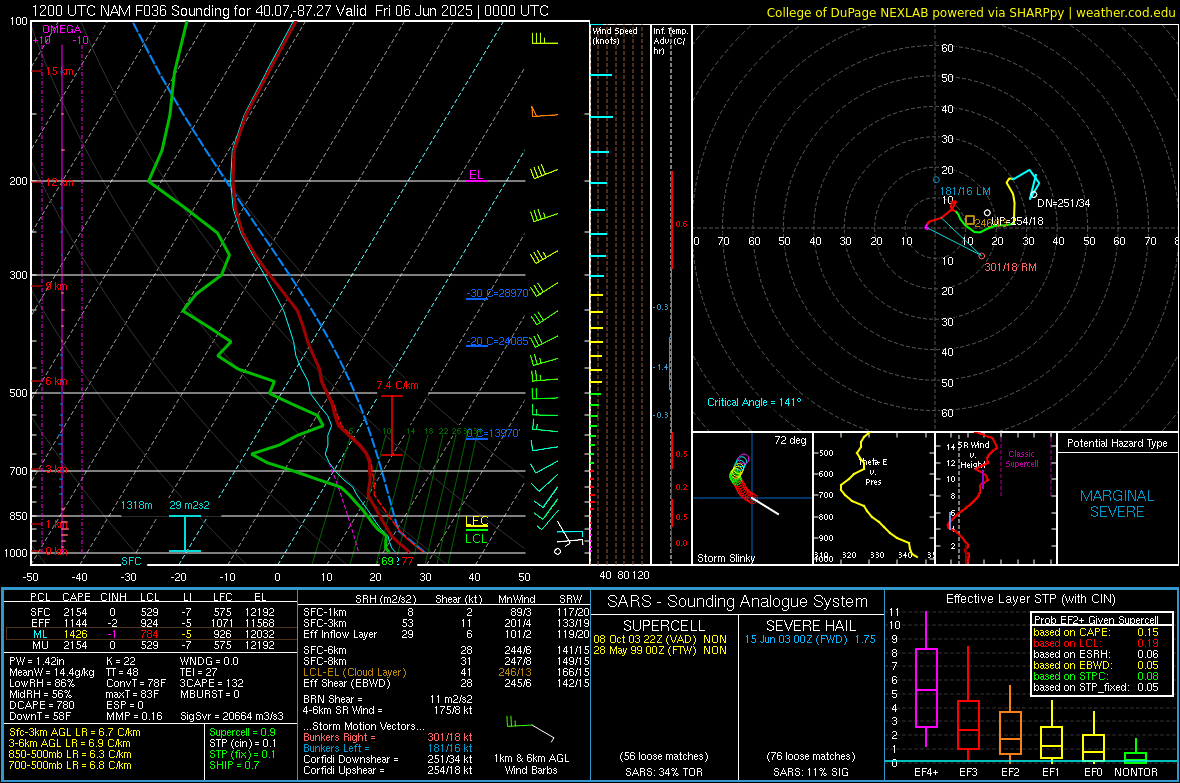Click the Theta-E v. Pres label
The image size is (1180, 783).
pyautogui.click(x=873, y=472)
